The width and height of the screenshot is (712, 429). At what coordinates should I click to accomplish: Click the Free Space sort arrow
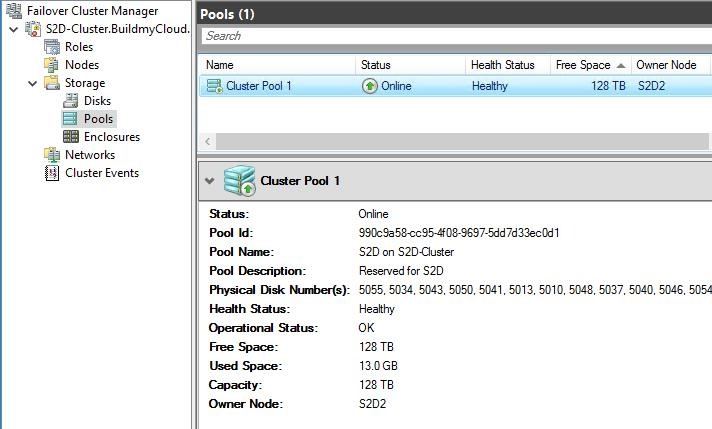(x=621, y=66)
